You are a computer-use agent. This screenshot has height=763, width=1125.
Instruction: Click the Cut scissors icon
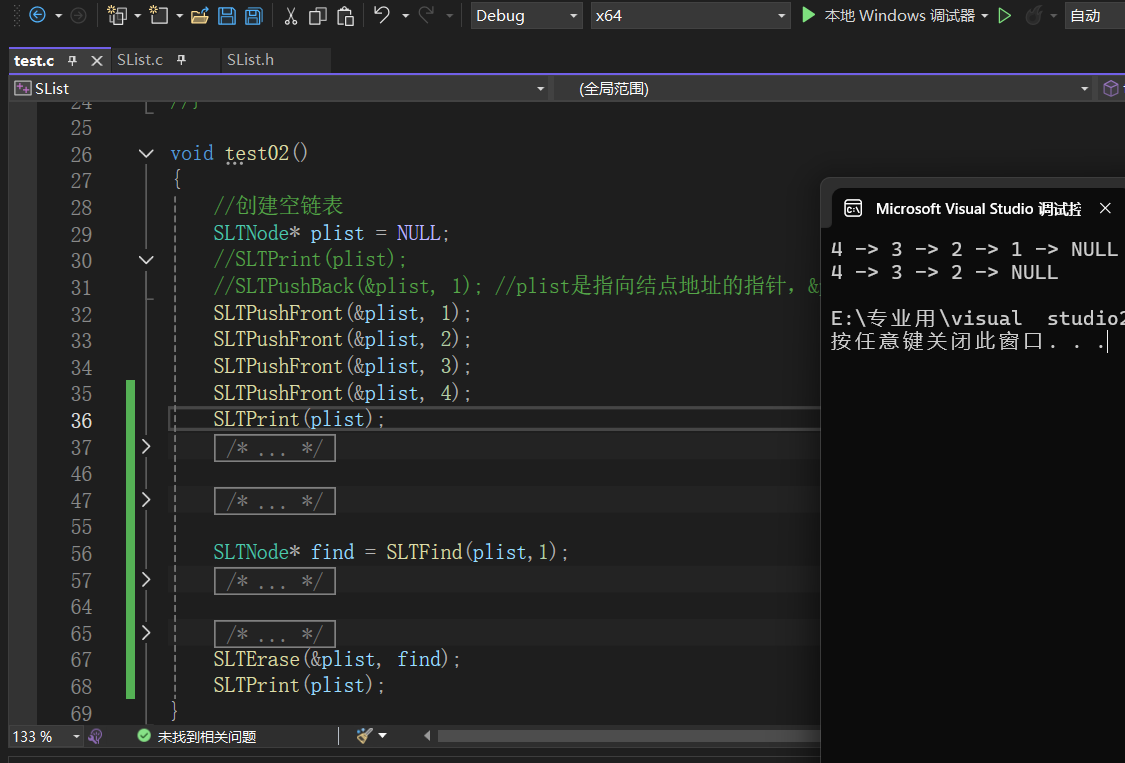tap(291, 16)
